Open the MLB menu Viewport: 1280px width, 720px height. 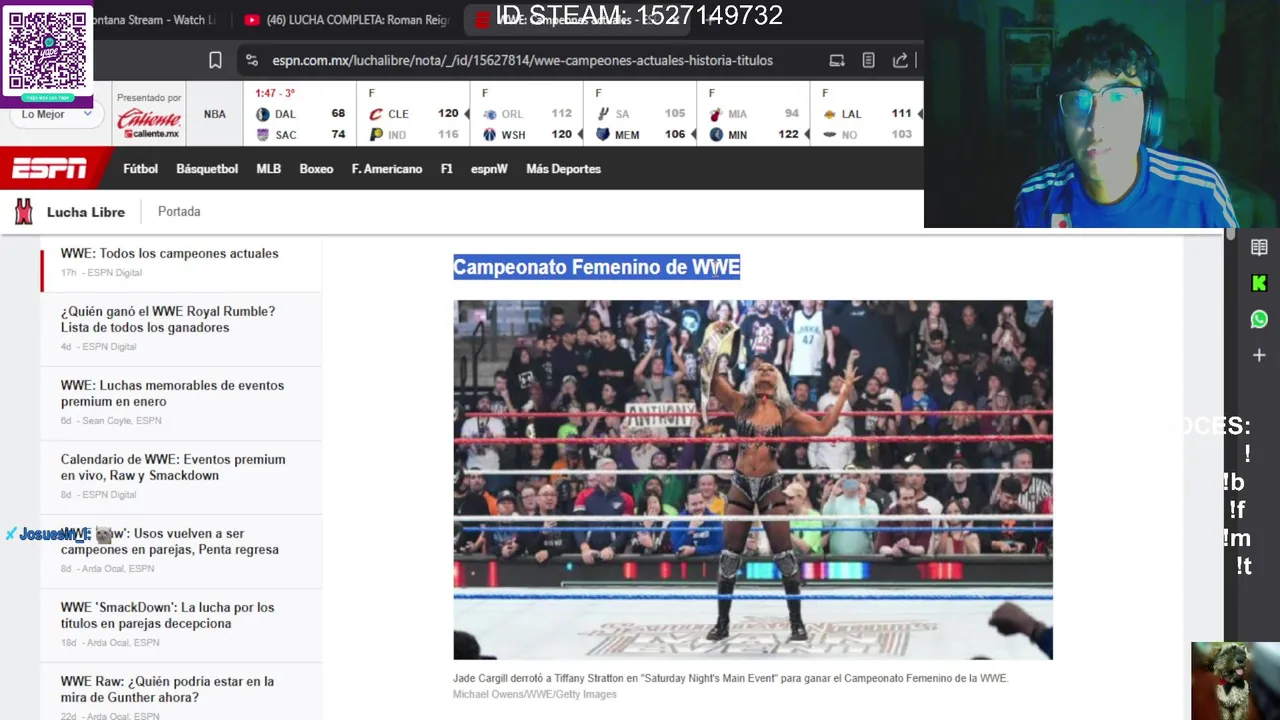[x=269, y=169]
